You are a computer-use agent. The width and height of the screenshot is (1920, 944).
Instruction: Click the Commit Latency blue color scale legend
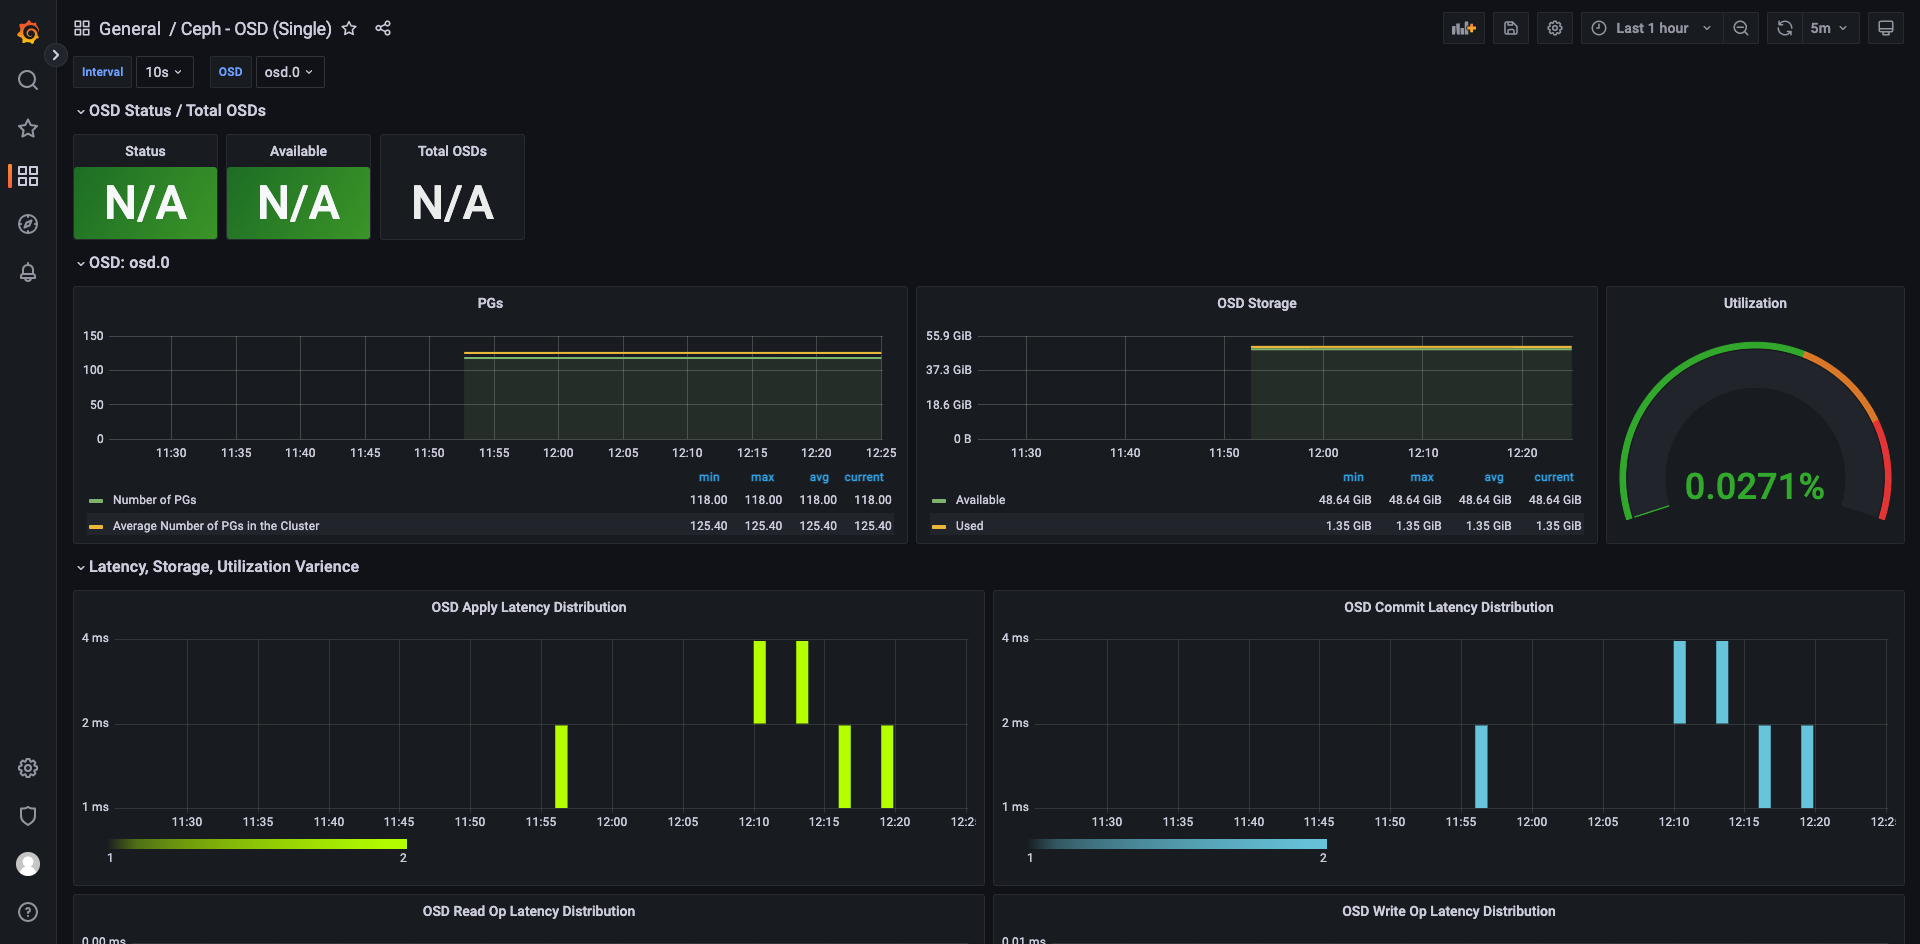coord(1178,844)
